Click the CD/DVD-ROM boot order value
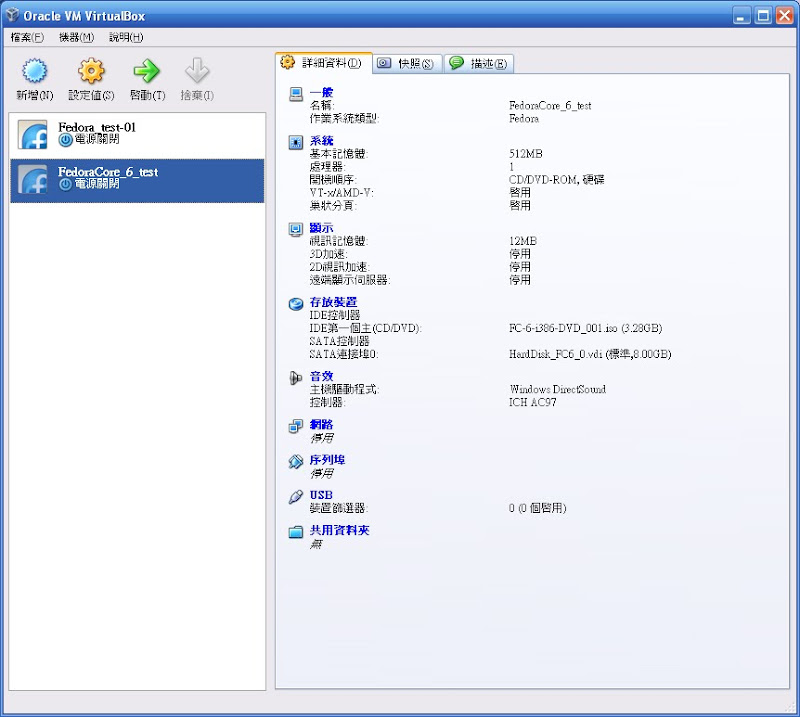The height and width of the screenshot is (717, 800). [x=556, y=180]
